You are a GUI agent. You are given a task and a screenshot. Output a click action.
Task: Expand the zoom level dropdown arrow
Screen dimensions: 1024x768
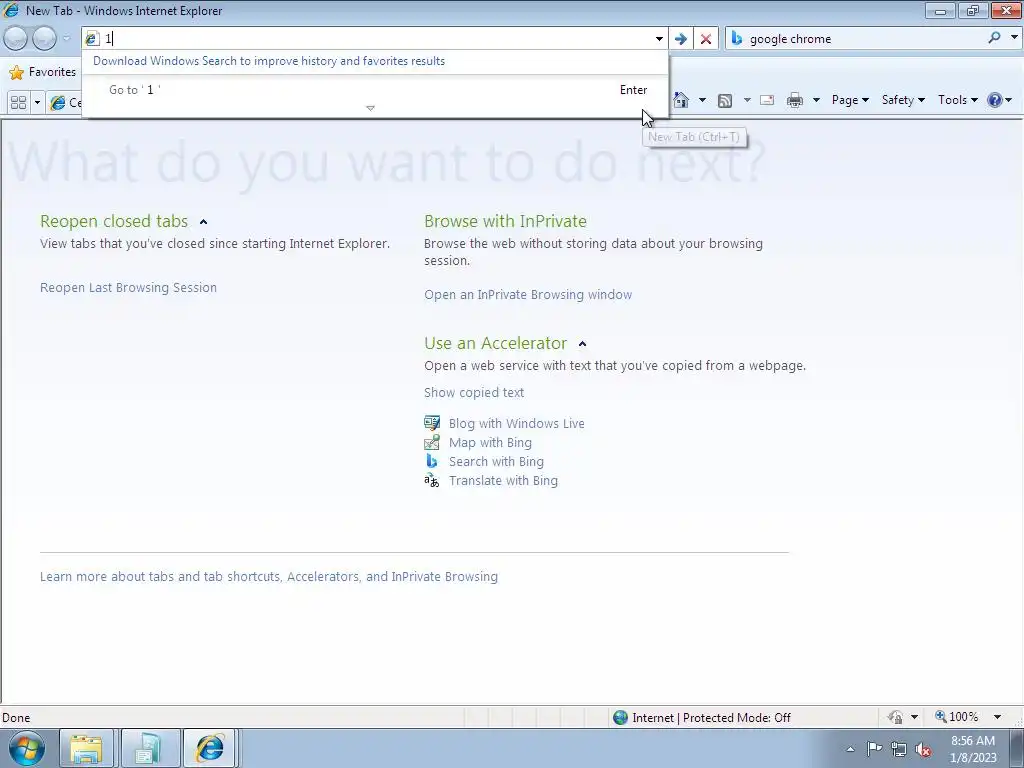pos(997,717)
